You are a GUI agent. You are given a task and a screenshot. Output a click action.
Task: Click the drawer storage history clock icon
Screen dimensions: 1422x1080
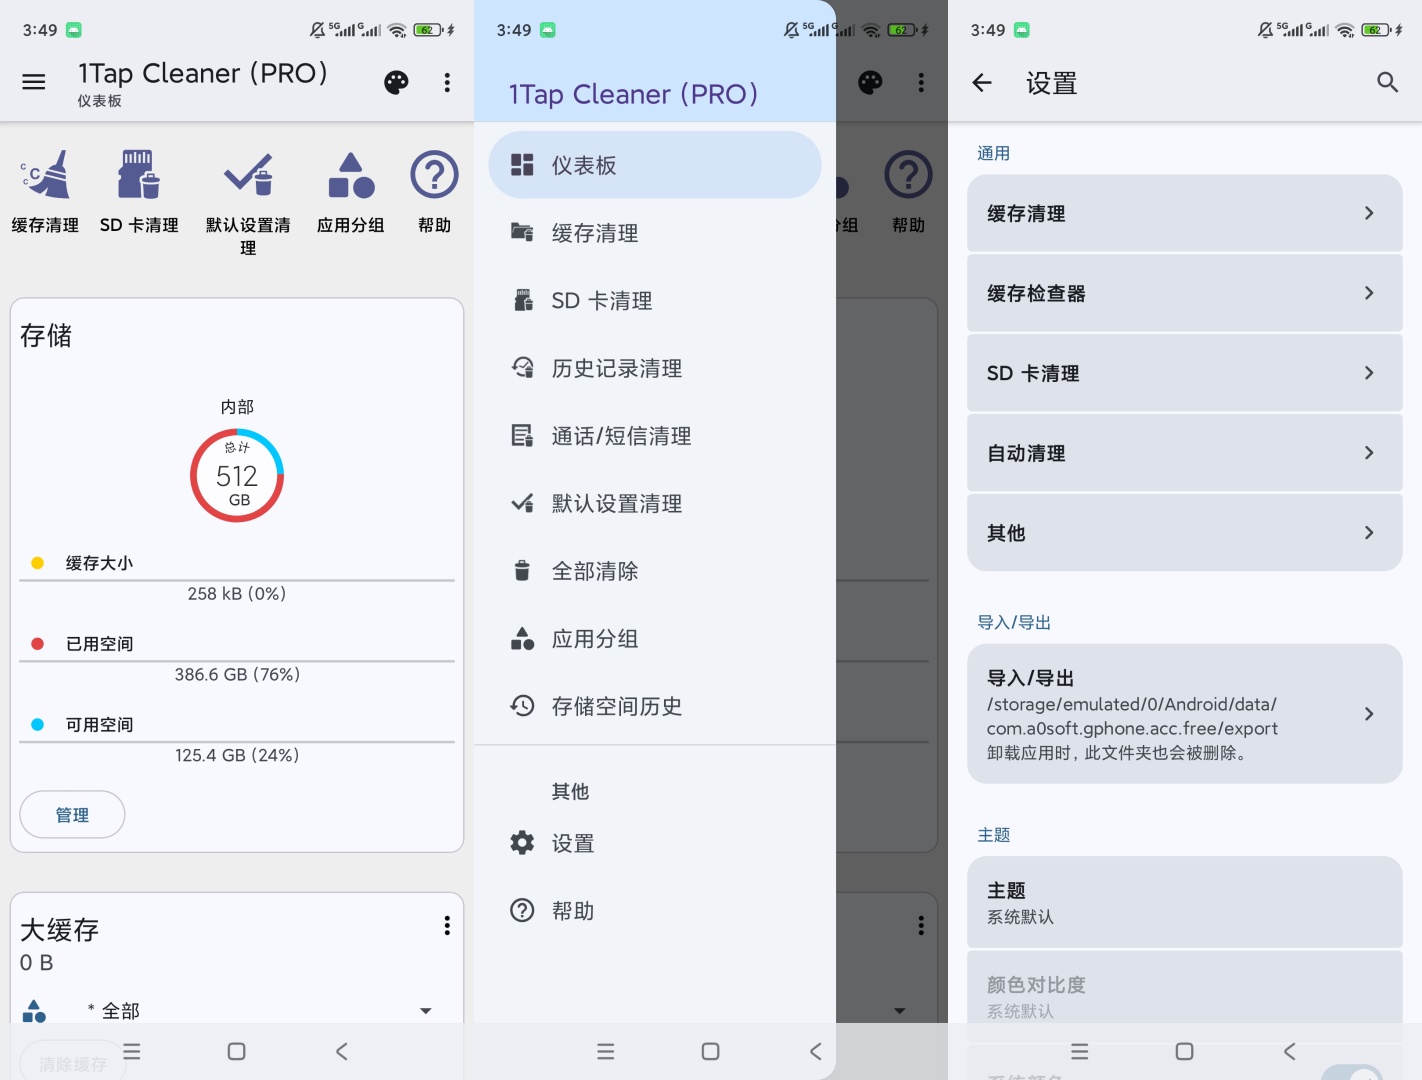(x=522, y=706)
